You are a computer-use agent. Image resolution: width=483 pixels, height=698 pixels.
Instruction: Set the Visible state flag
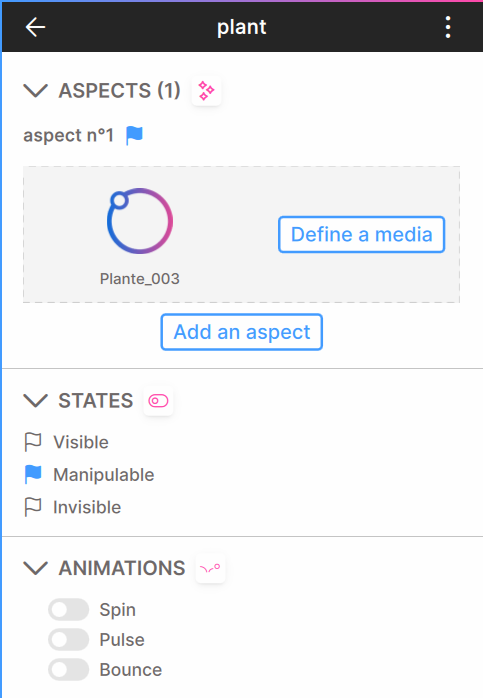33,442
